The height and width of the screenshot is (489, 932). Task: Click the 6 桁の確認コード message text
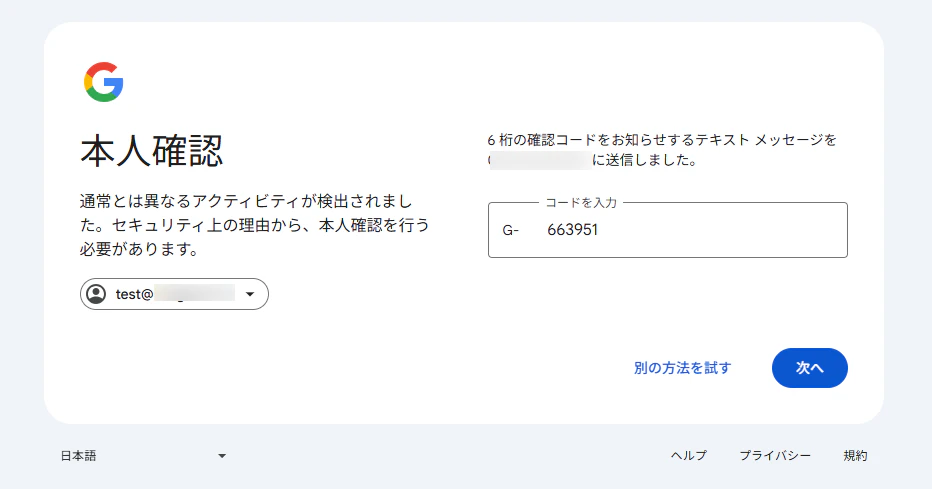pyautogui.click(x=662, y=150)
